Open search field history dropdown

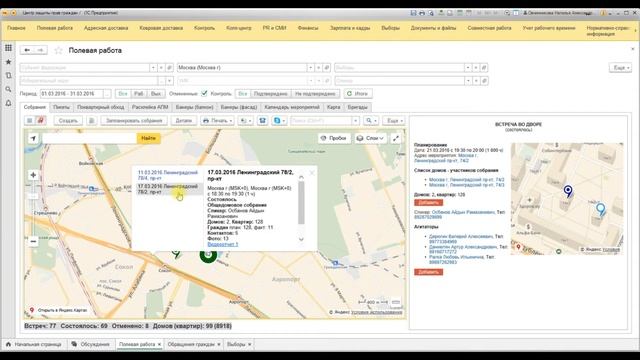pos(356,121)
